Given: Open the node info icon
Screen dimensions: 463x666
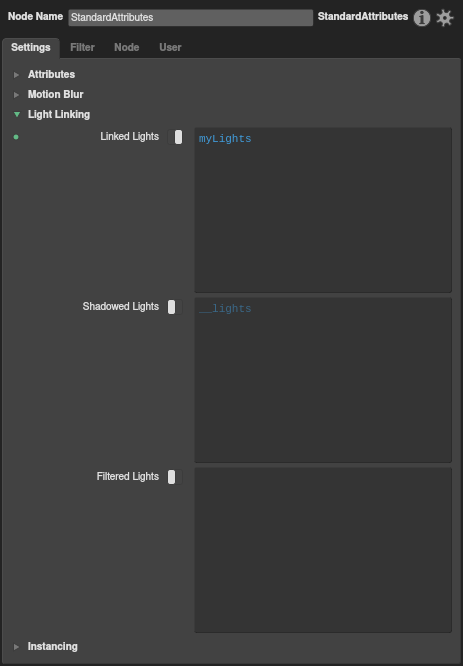Looking at the screenshot, I should coord(422,18).
